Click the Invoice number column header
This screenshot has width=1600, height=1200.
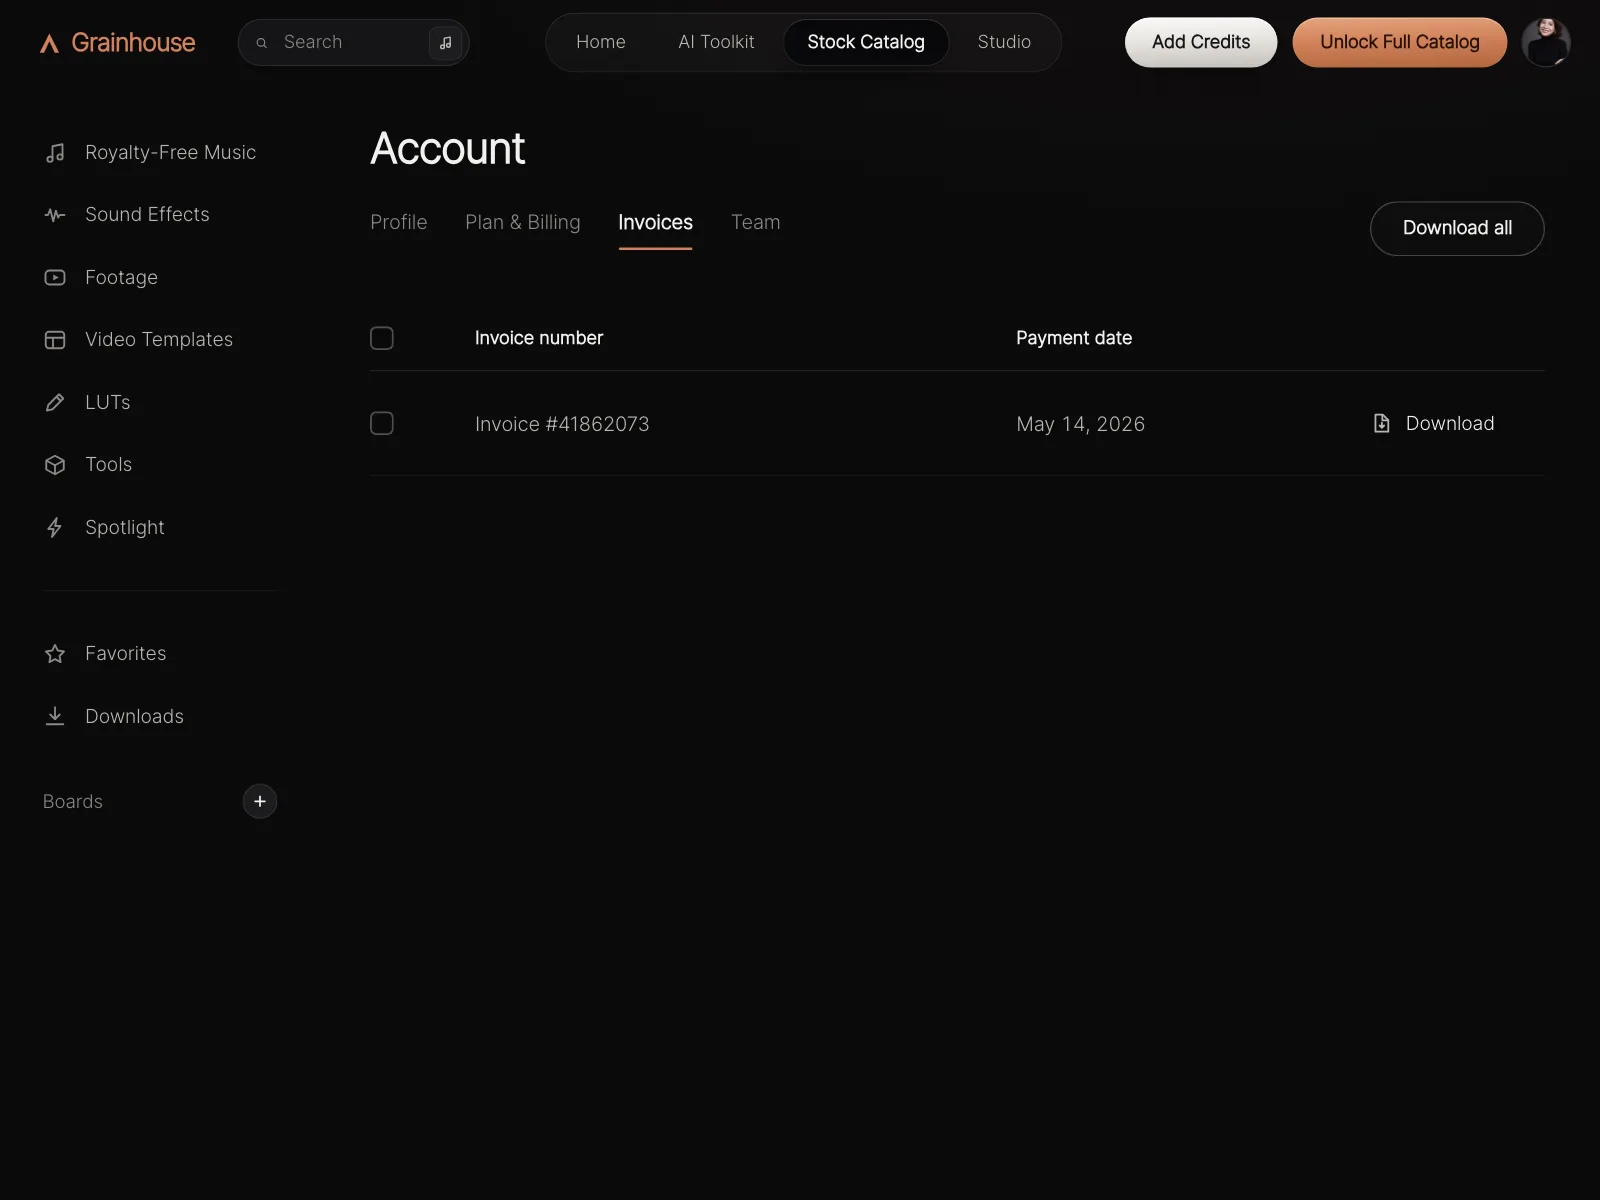539,338
